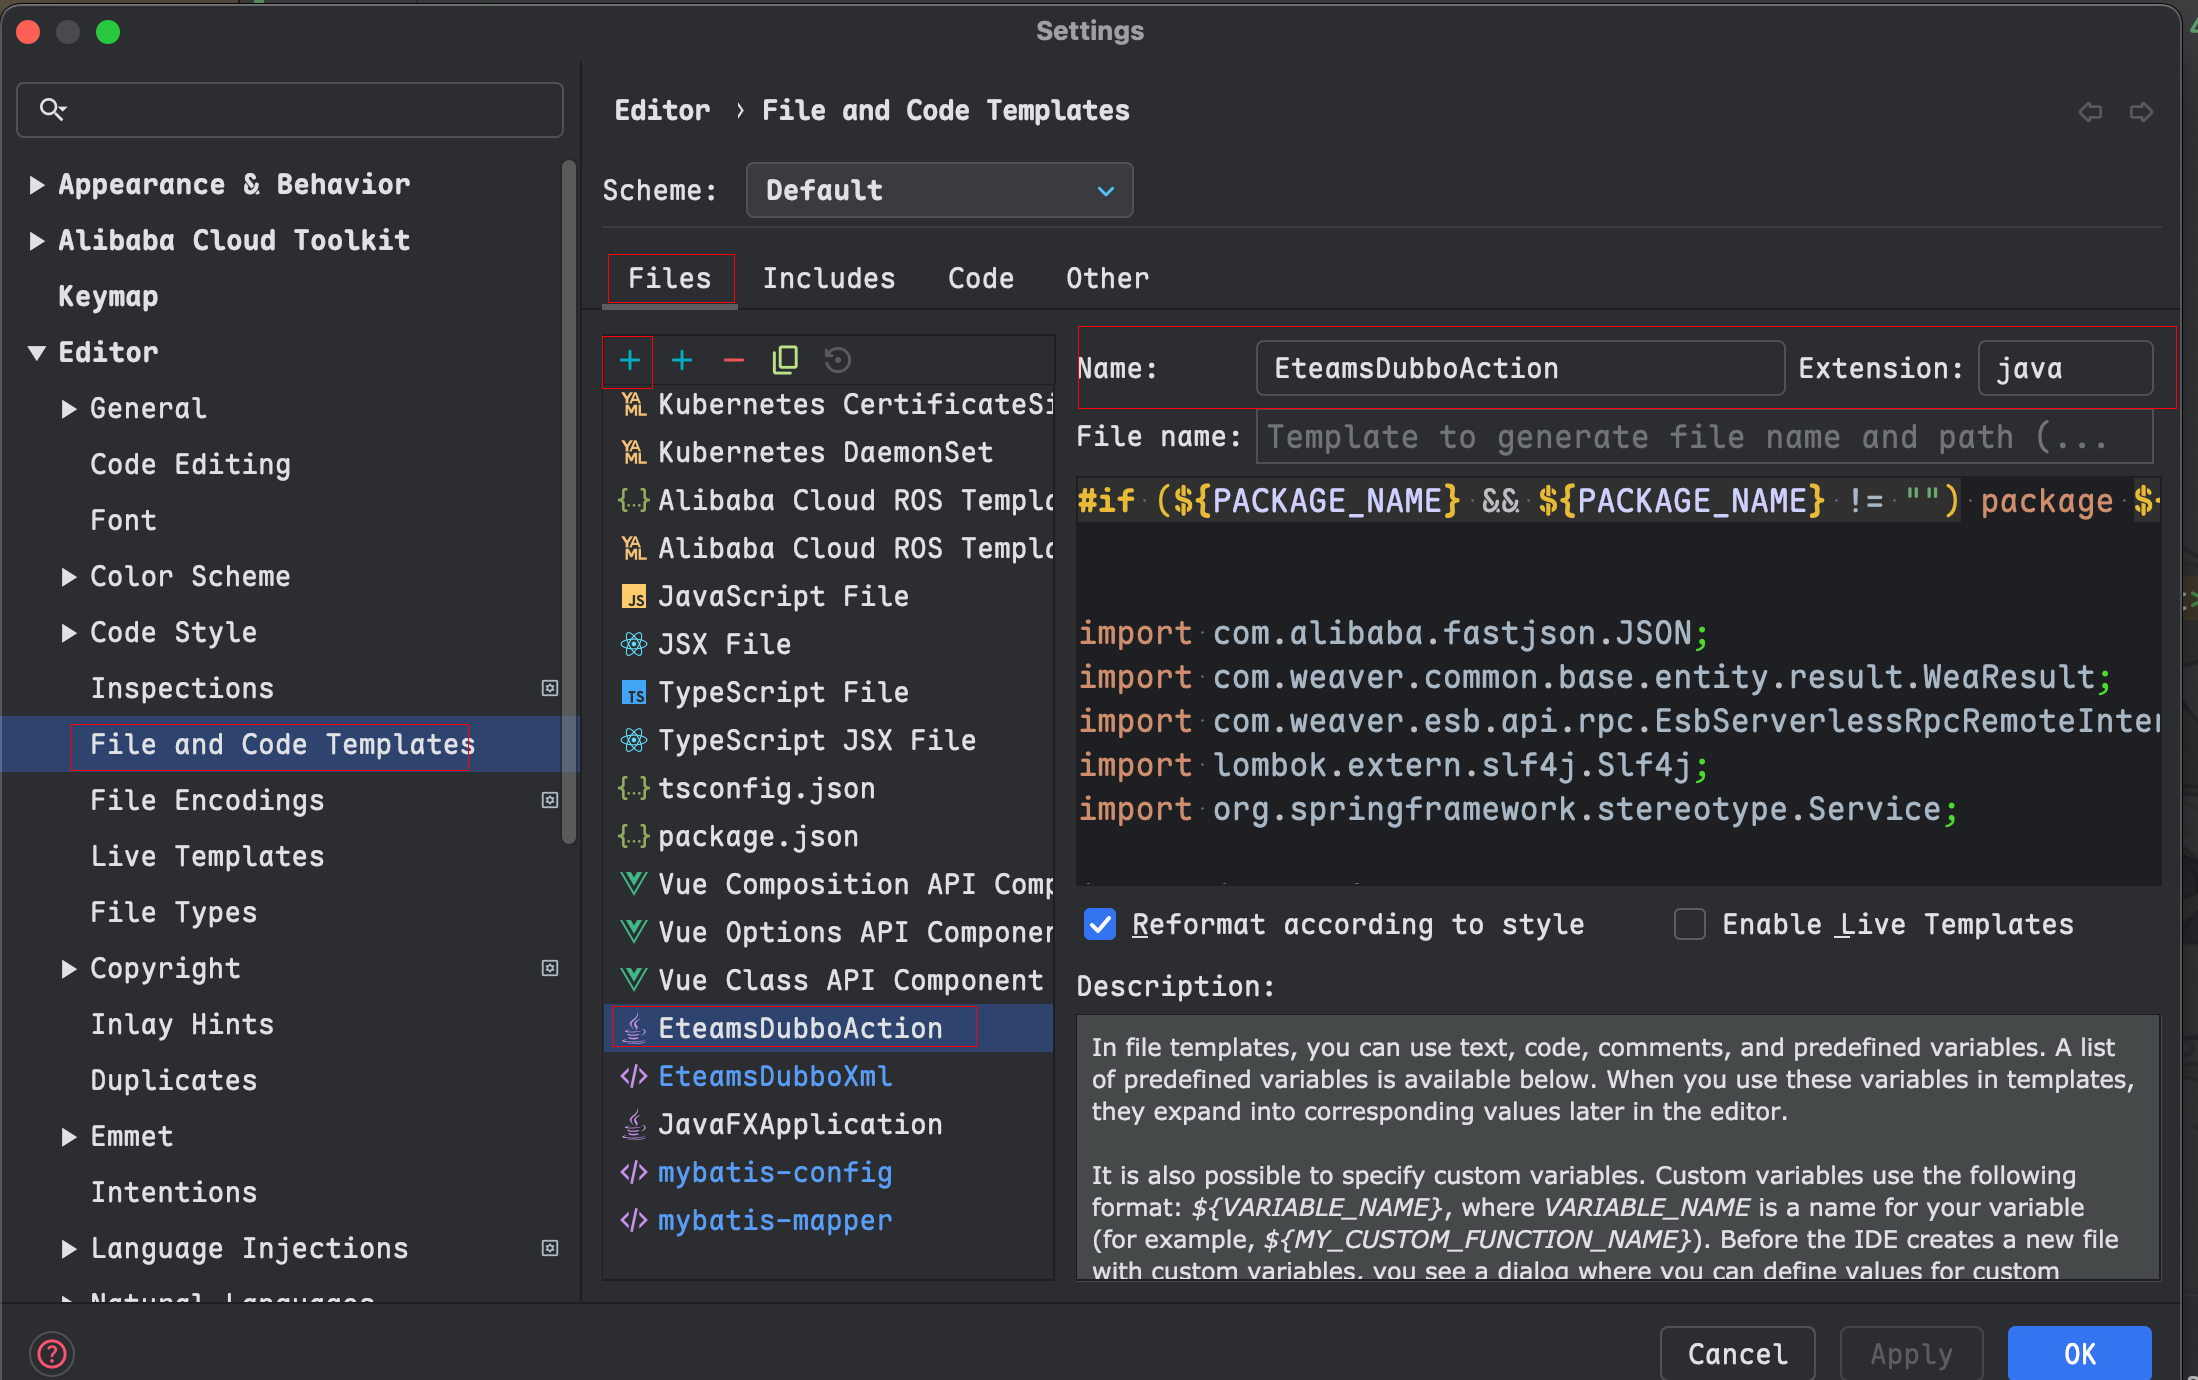Click the Create Template plus icon
Viewport: 2198px width, 1380px height.
(x=629, y=360)
